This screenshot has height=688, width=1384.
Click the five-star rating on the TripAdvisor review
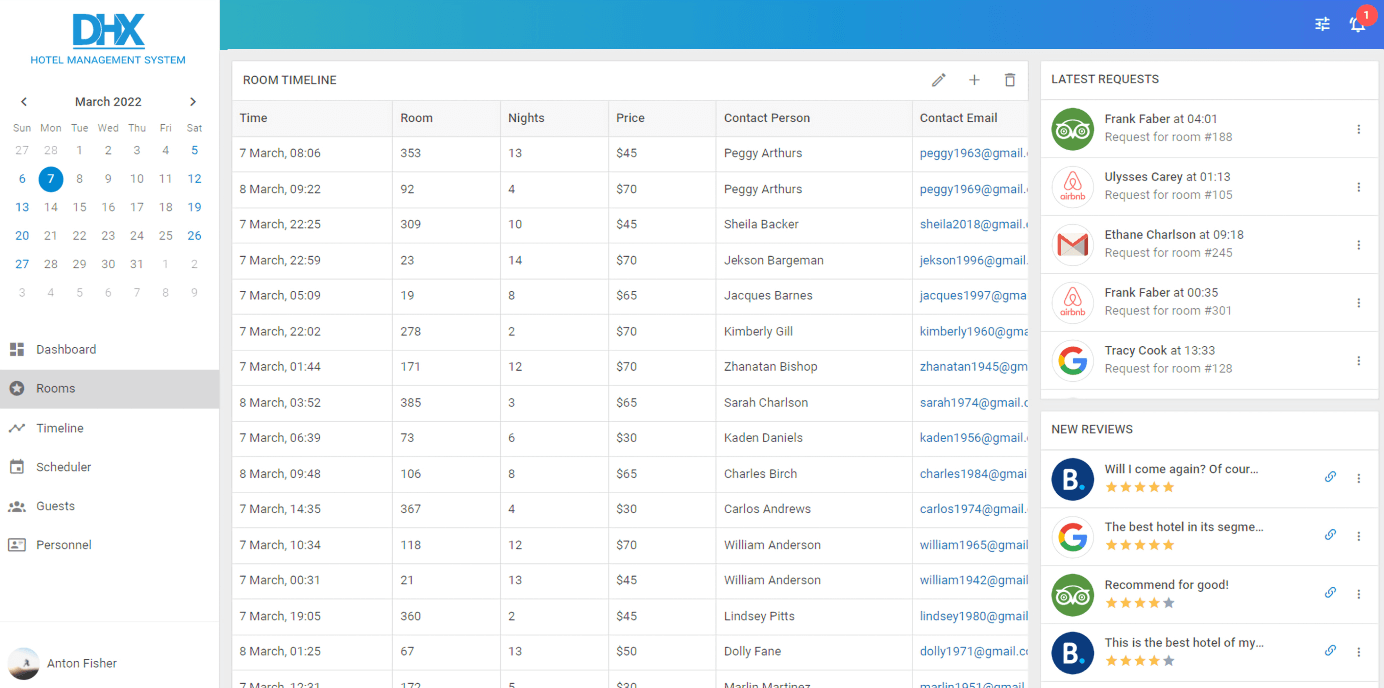pos(1139,603)
